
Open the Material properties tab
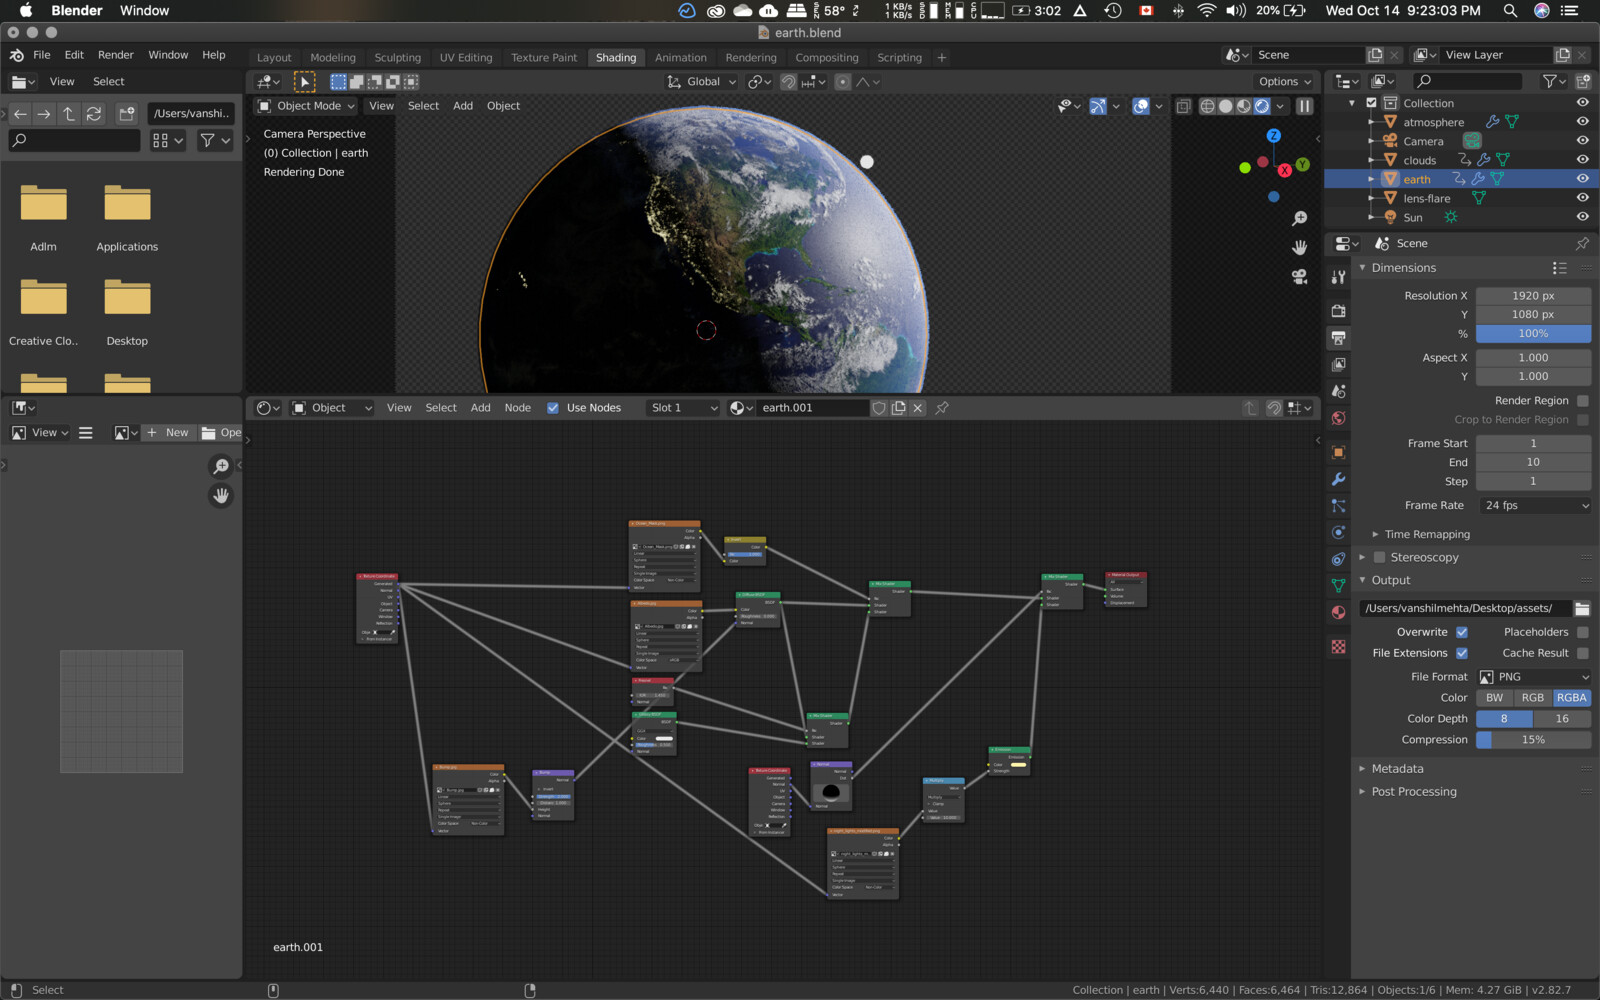[x=1338, y=612]
